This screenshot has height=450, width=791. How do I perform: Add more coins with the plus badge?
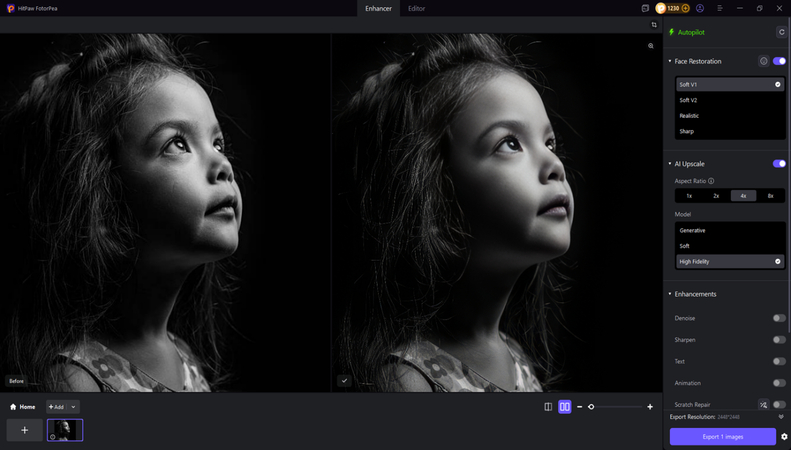[686, 8]
